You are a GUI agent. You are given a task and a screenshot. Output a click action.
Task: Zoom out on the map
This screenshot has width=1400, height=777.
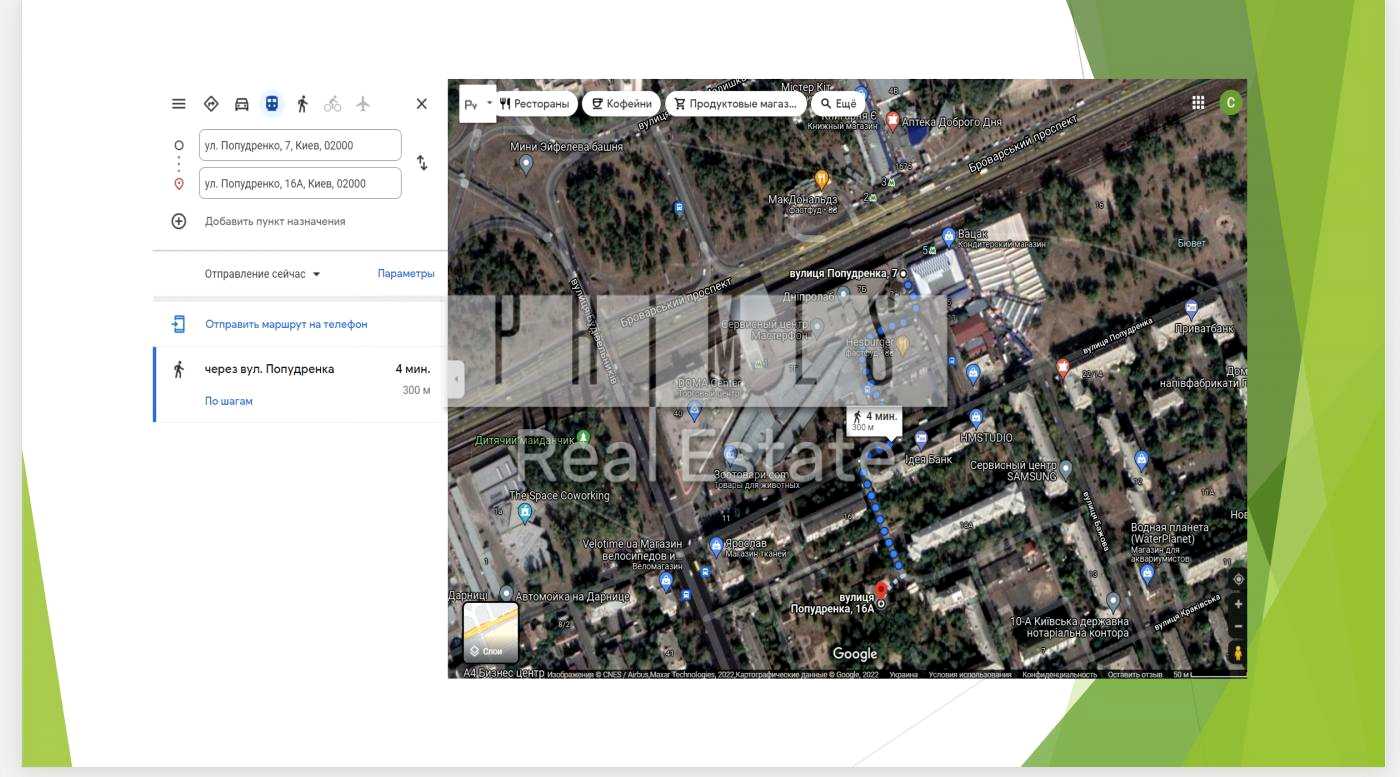click(1239, 626)
